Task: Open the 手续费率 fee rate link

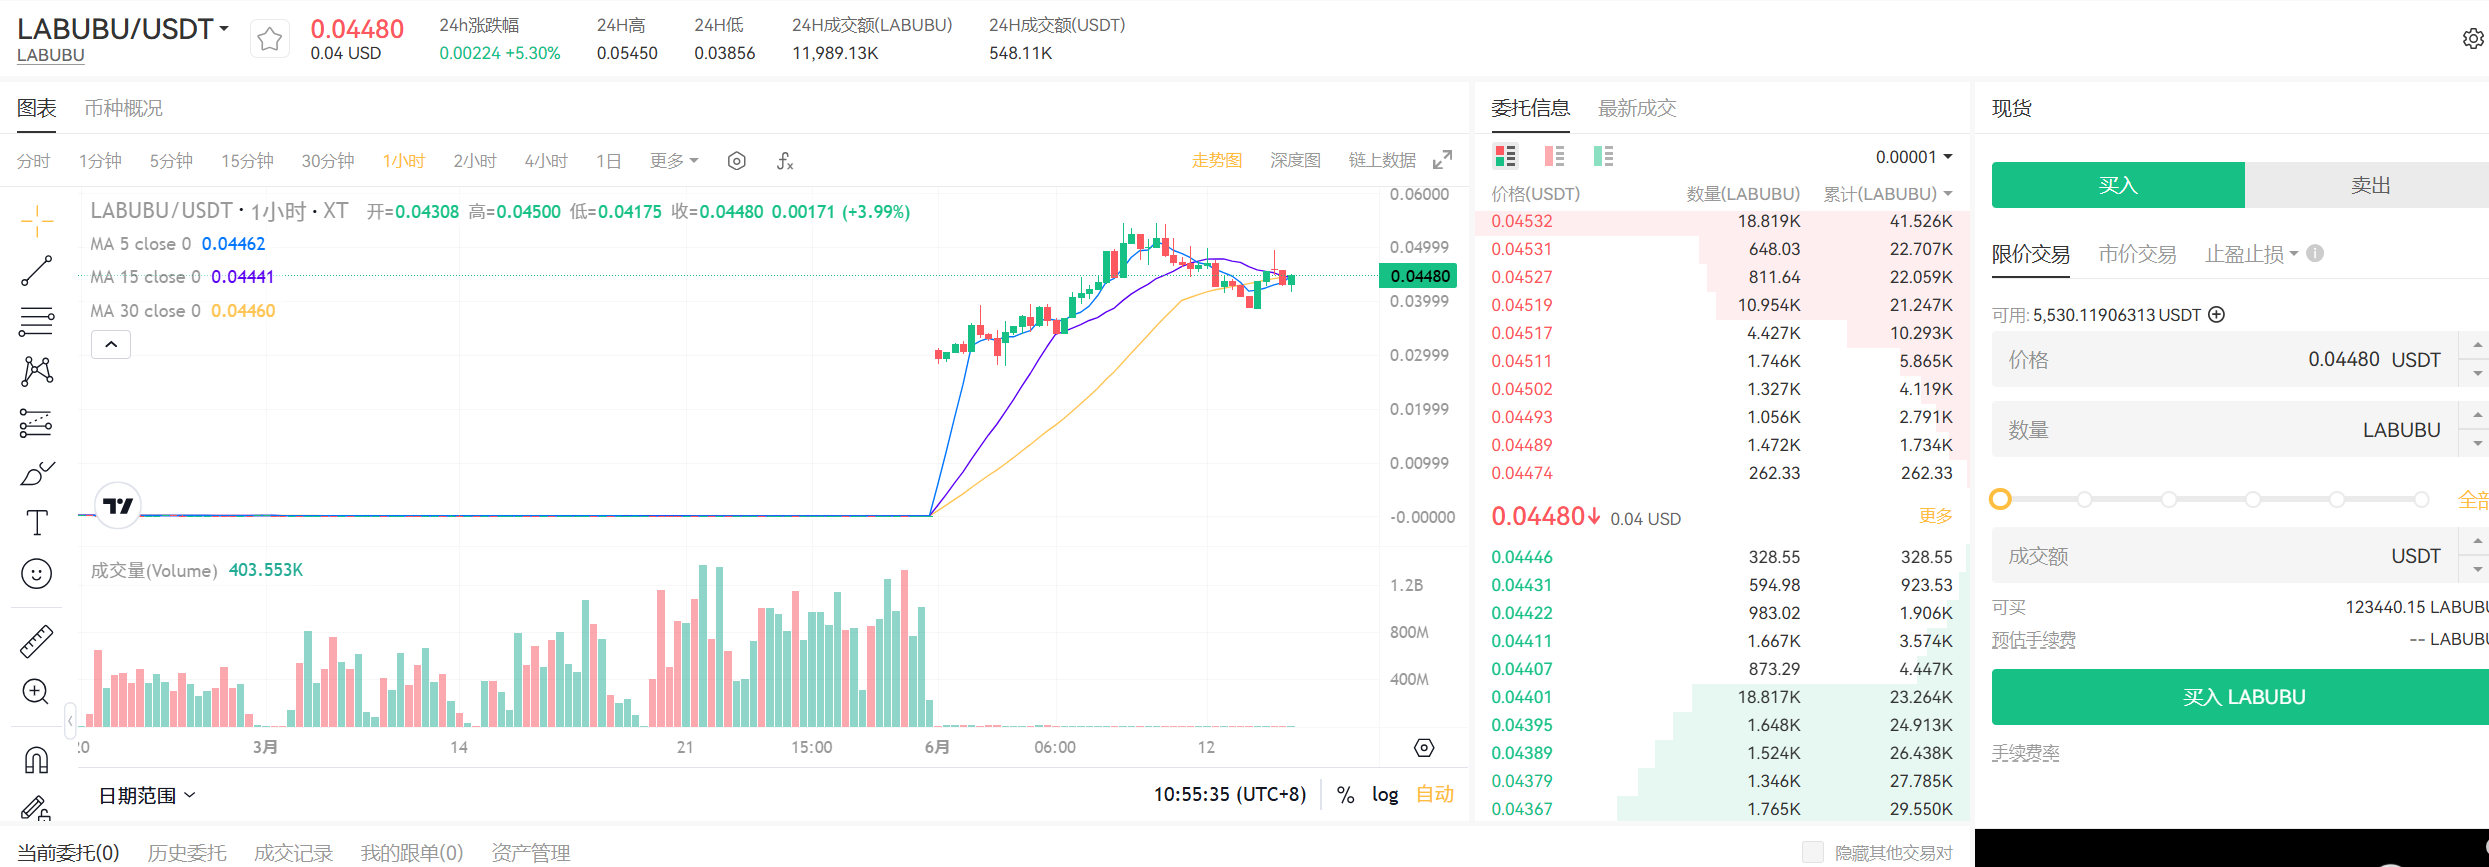Action: coord(2025,753)
